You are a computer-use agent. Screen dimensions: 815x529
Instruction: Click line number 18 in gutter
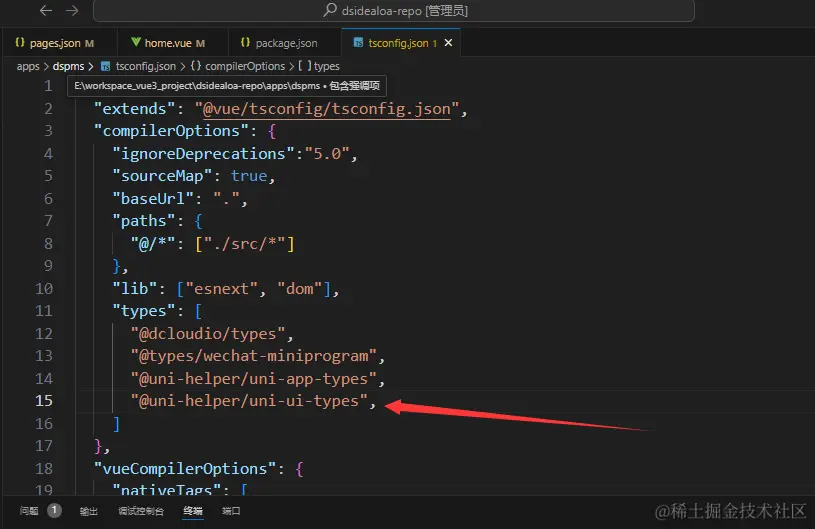(44, 469)
